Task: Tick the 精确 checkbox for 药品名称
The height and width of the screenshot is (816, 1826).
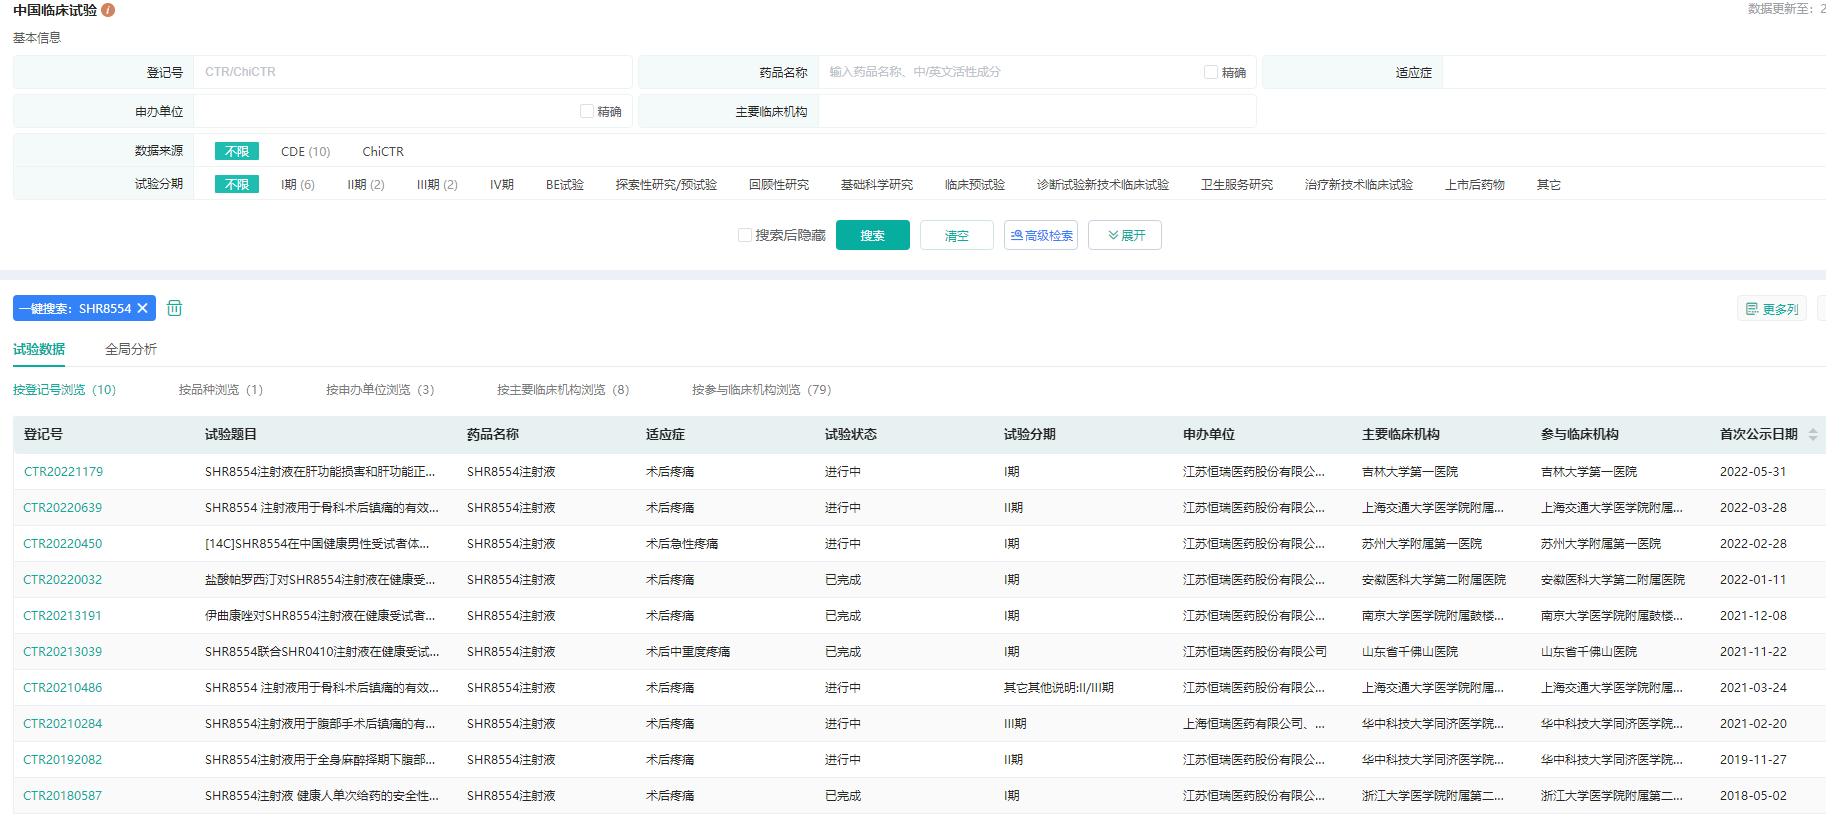Action: (1211, 72)
